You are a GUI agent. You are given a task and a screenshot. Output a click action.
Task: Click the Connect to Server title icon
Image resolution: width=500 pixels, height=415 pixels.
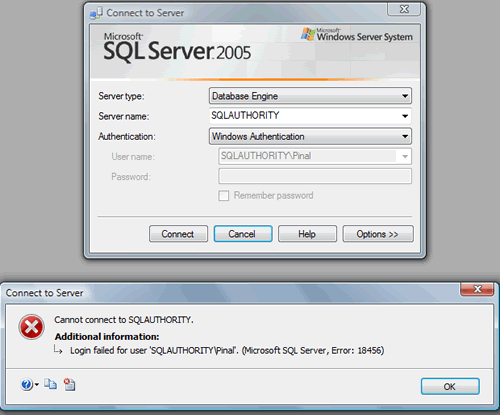point(96,13)
